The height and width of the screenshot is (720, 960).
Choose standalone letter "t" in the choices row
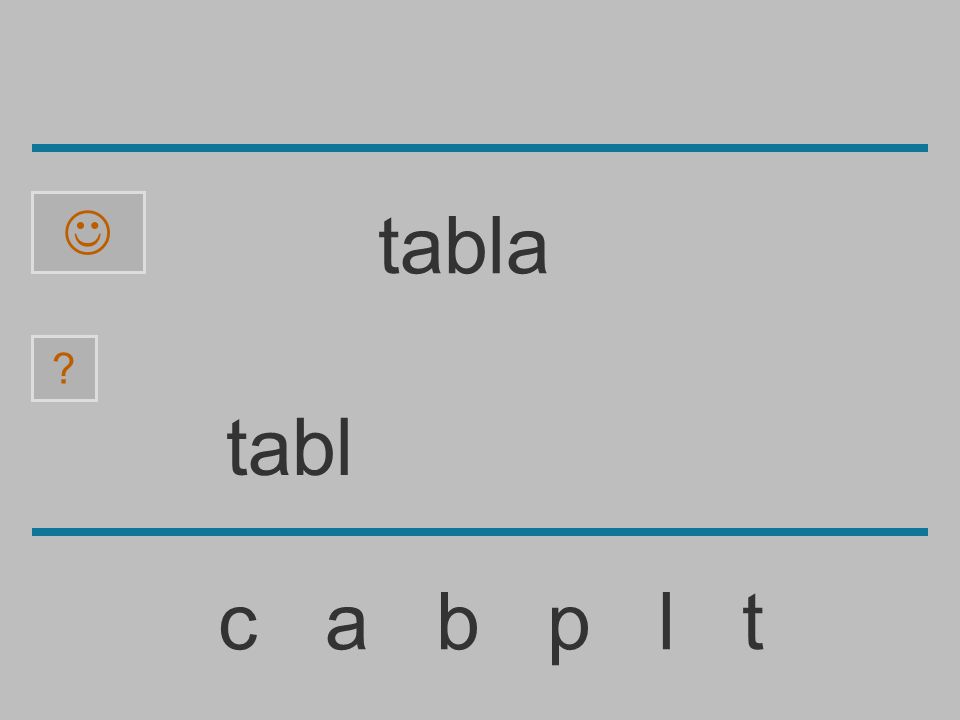754,621
